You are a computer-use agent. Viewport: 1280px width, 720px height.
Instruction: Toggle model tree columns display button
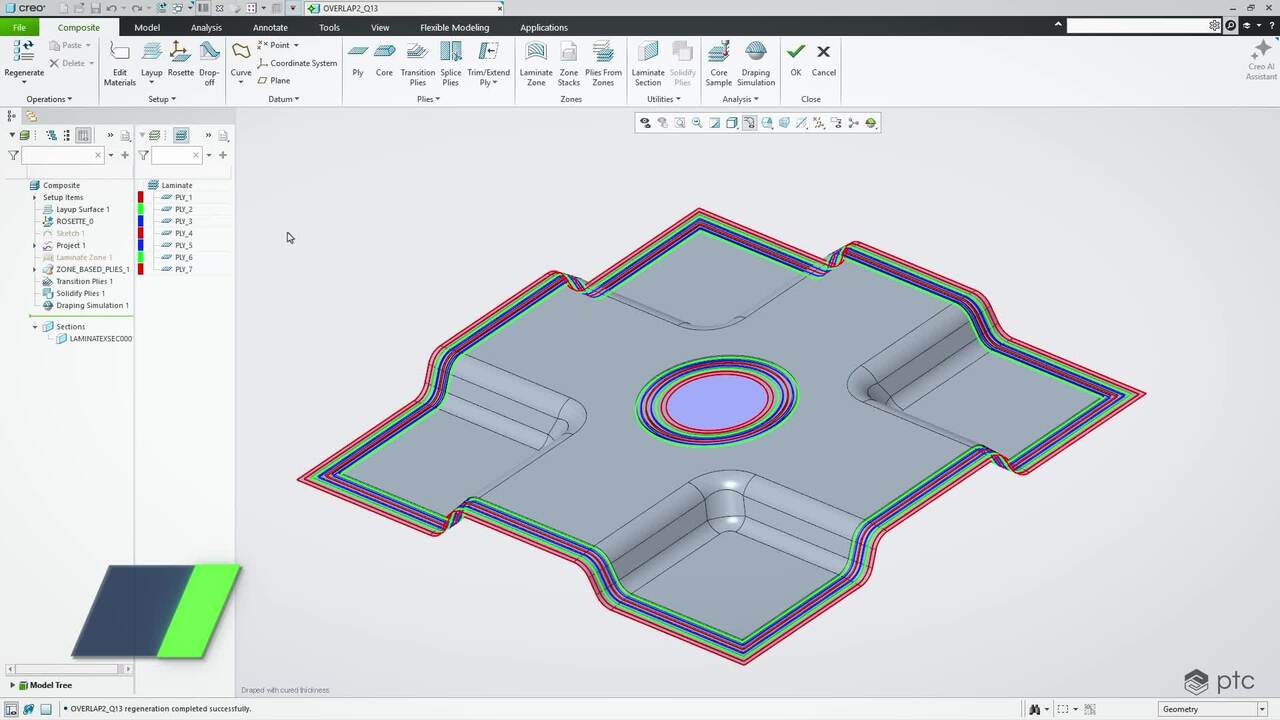point(83,135)
